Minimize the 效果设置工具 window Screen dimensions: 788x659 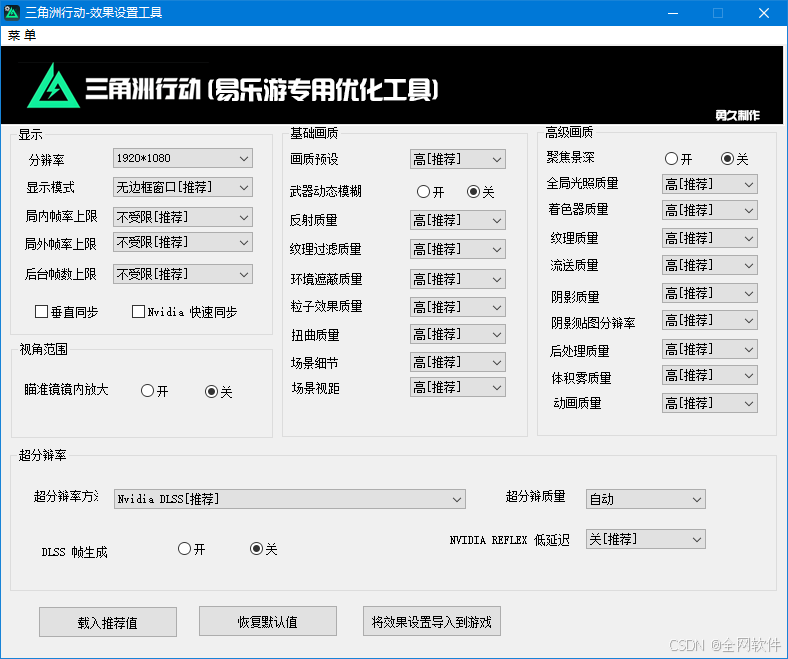pyautogui.click(x=673, y=13)
